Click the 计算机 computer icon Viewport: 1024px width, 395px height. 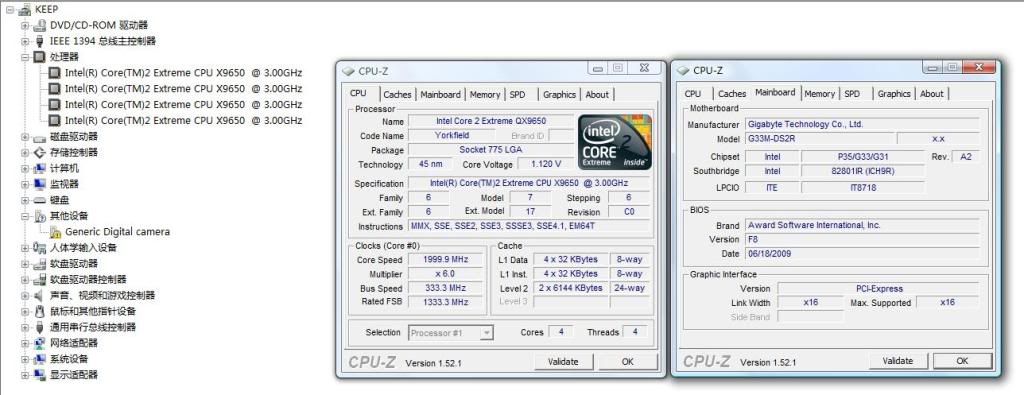[40, 168]
